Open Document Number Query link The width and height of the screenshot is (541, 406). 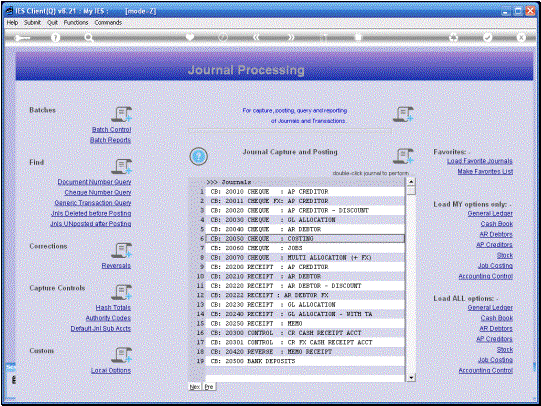94,182
